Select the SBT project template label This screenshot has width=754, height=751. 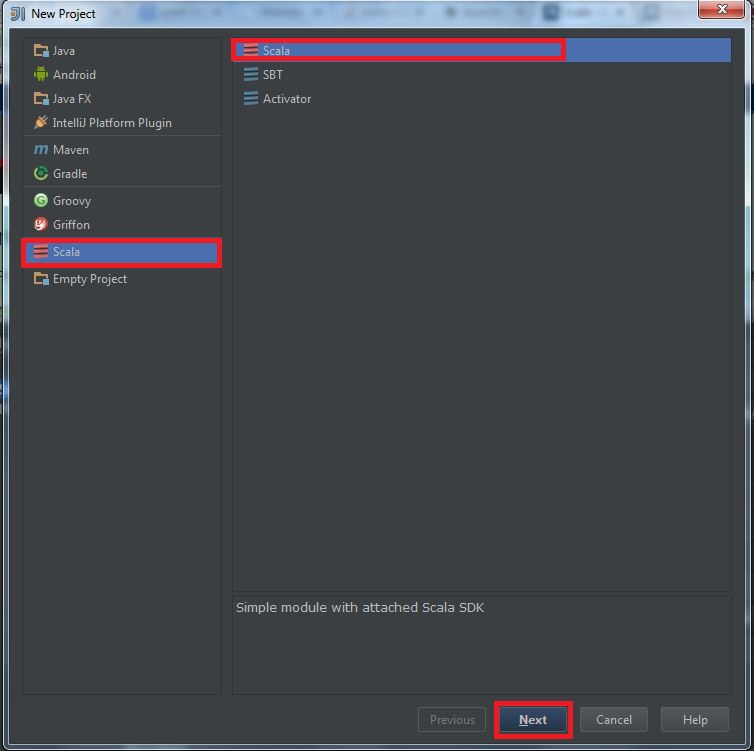[x=273, y=75]
